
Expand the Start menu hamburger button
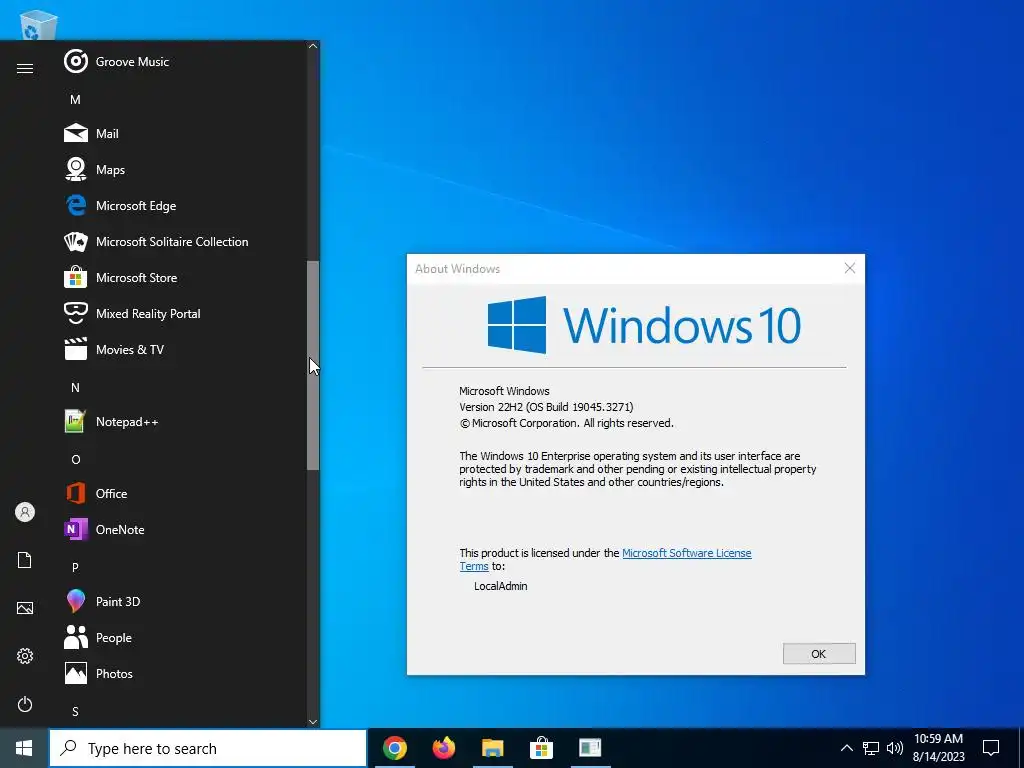pyautogui.click(x=25, y=68)
